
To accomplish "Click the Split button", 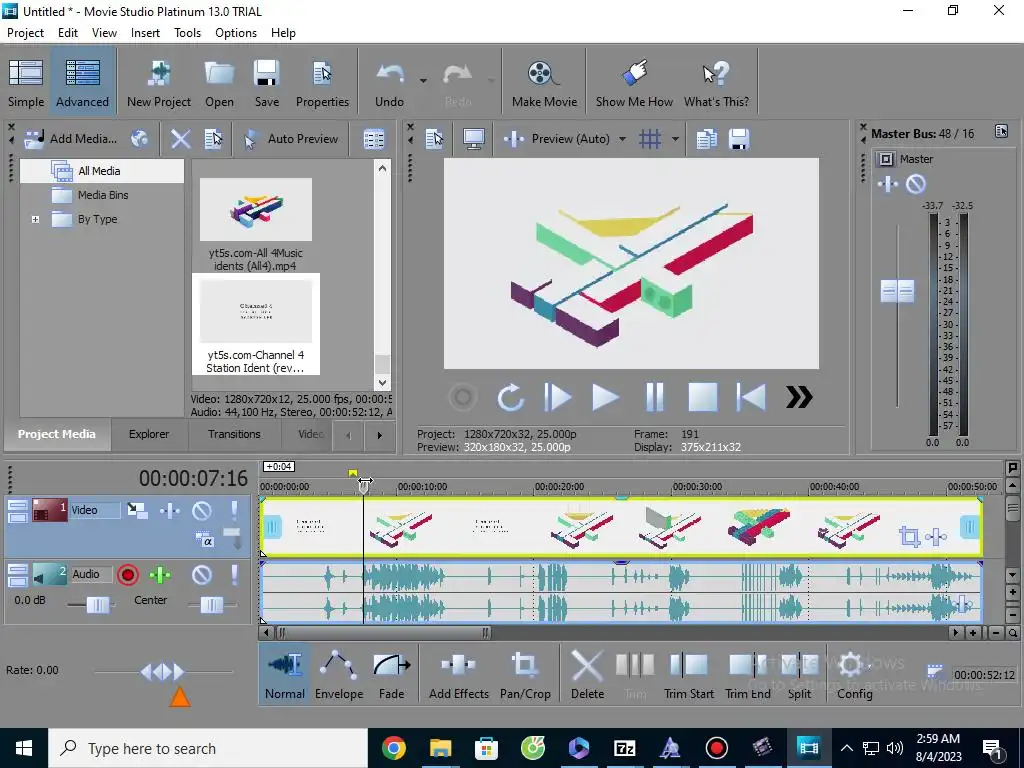I will coord(799,675).
